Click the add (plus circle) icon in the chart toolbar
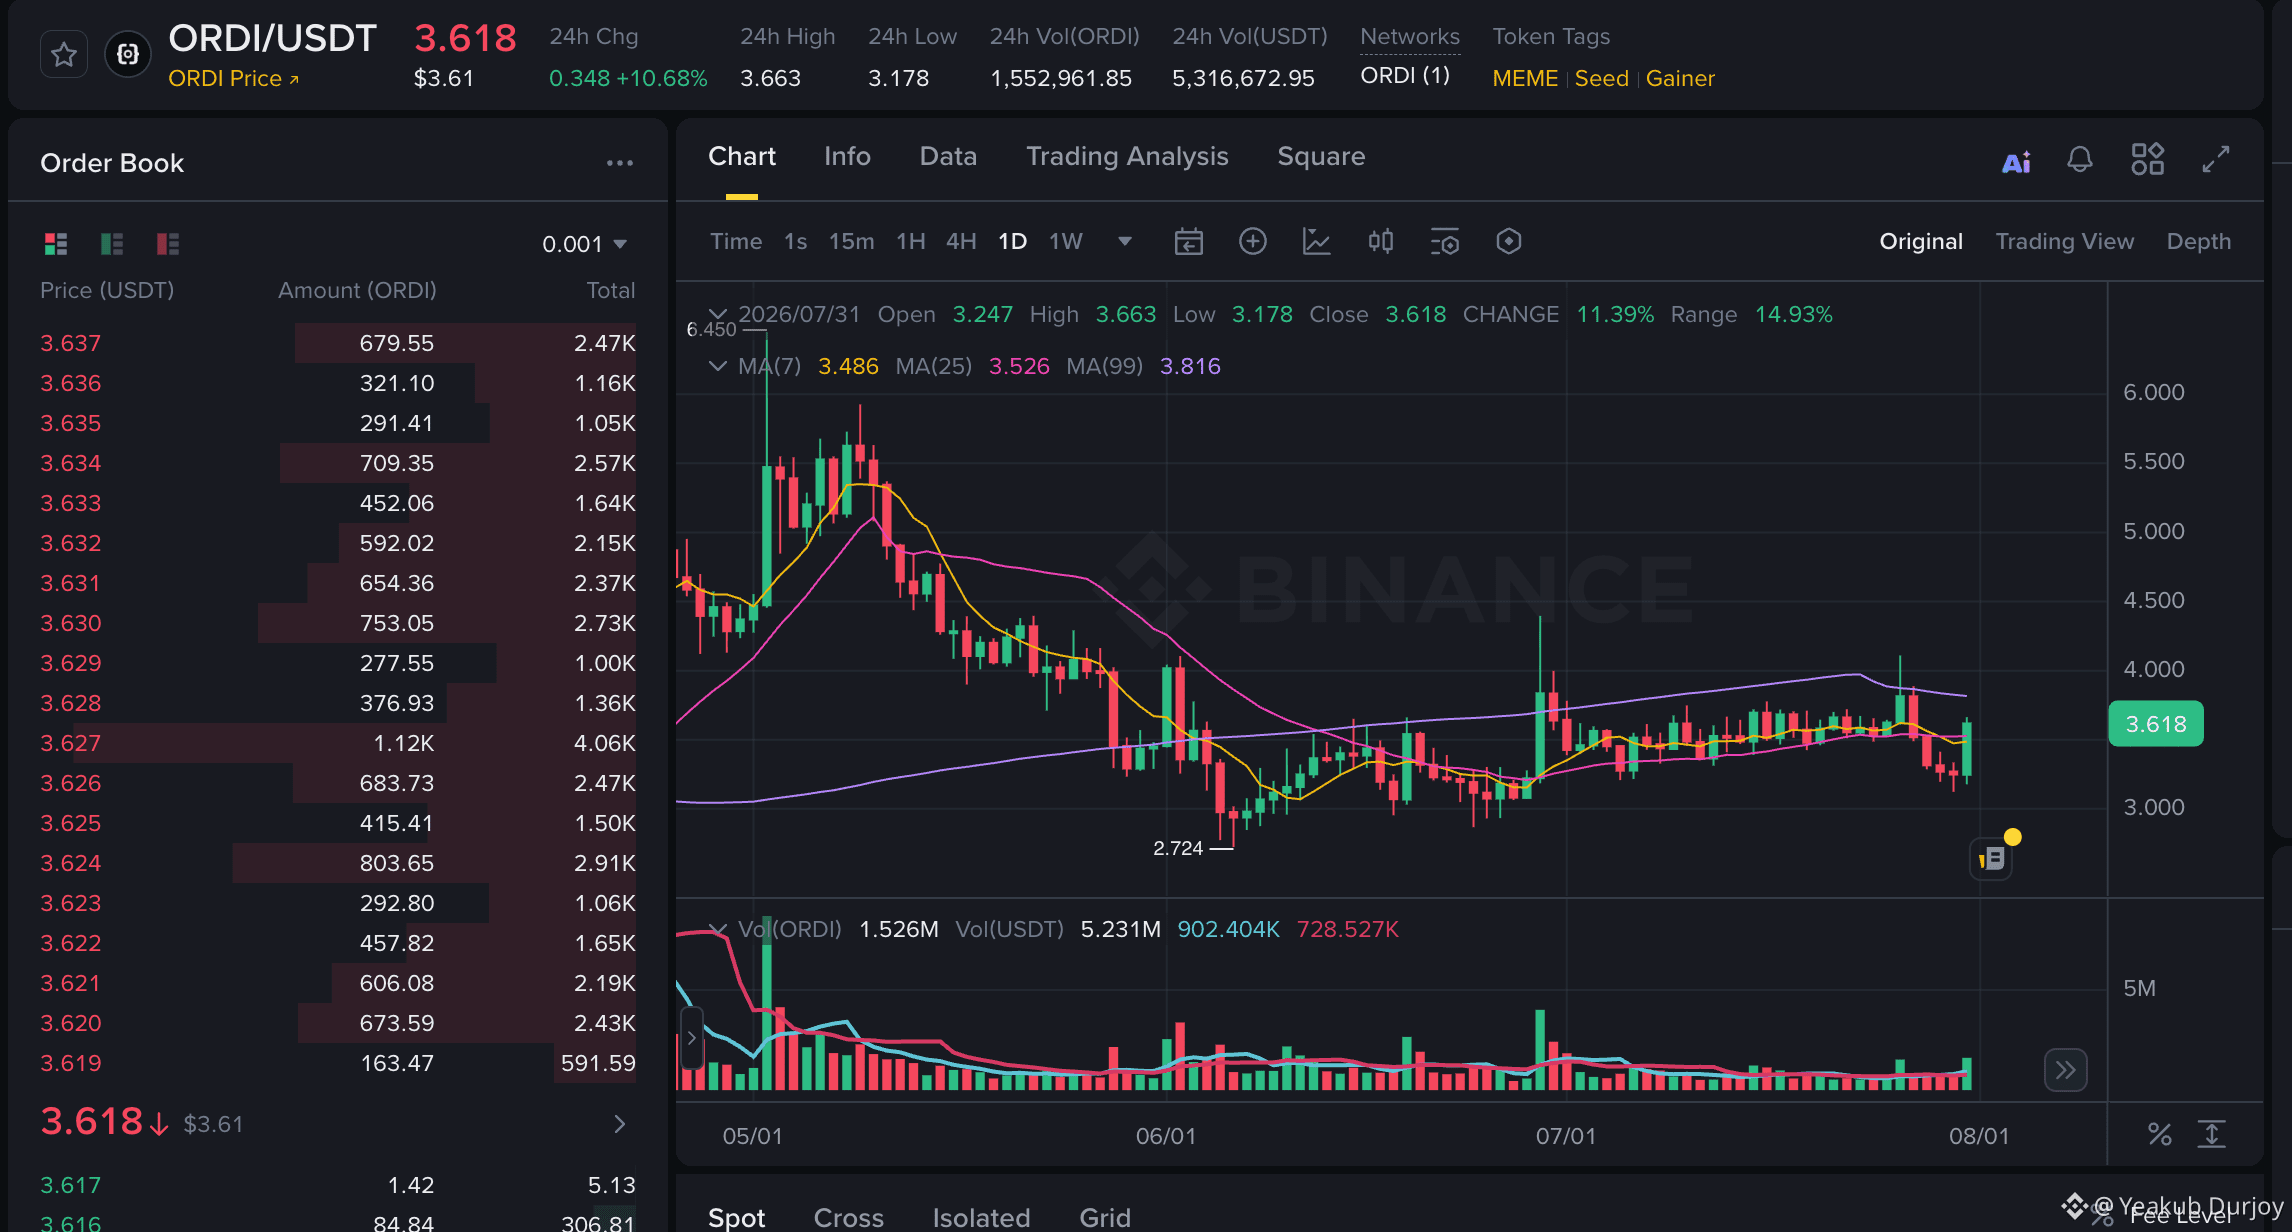The height and width of the screenshot is (1232, 2292). (x=1252, y=241)
